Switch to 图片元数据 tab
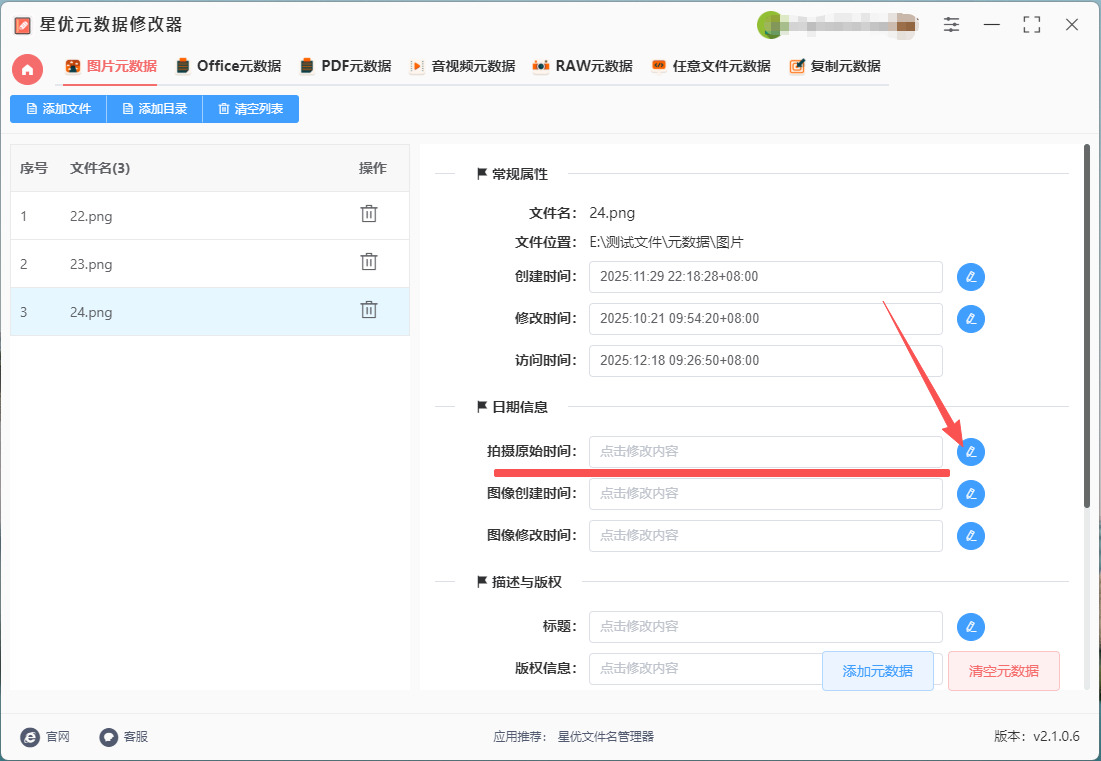This screenshot has width=1101, height=761. 110,66
